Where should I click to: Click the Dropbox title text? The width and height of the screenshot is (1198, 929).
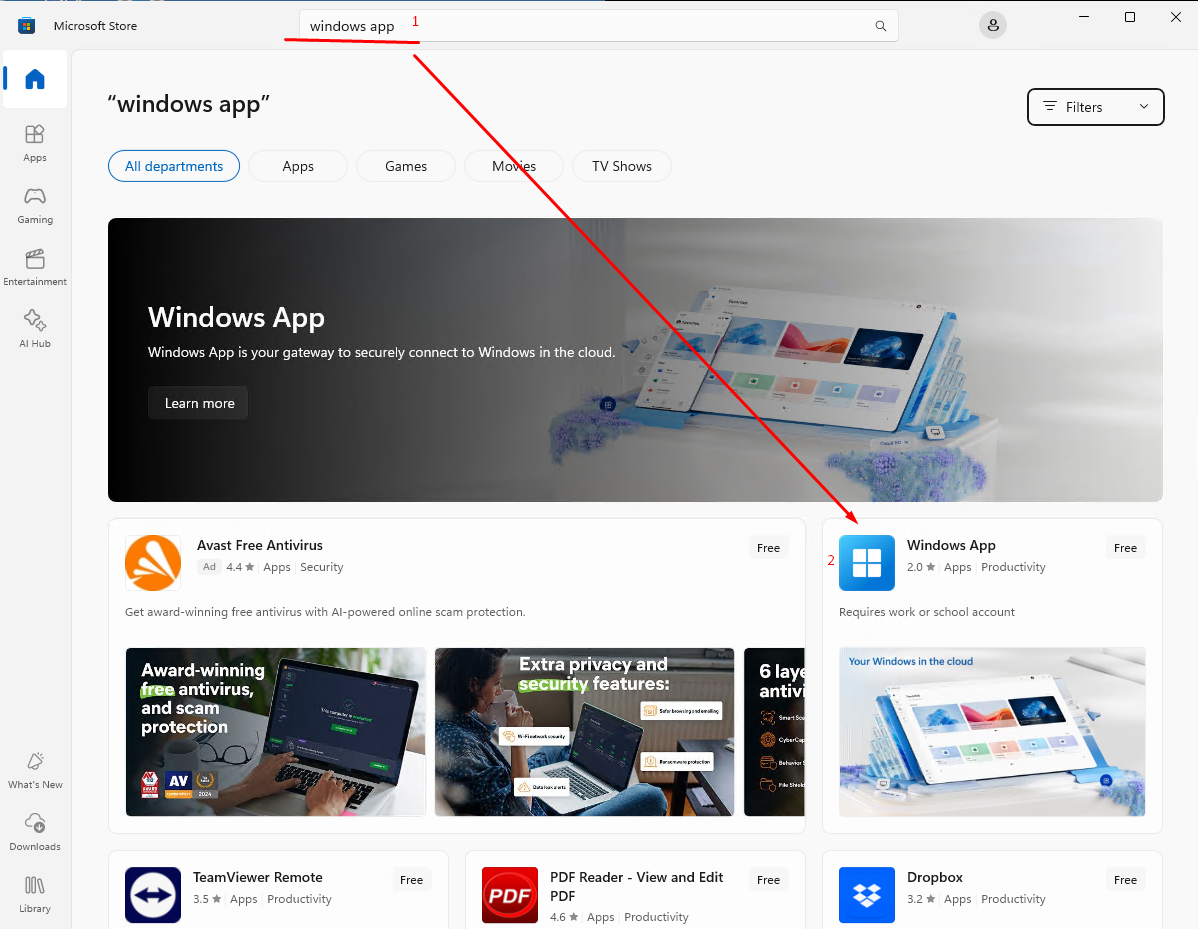[934, 877]
